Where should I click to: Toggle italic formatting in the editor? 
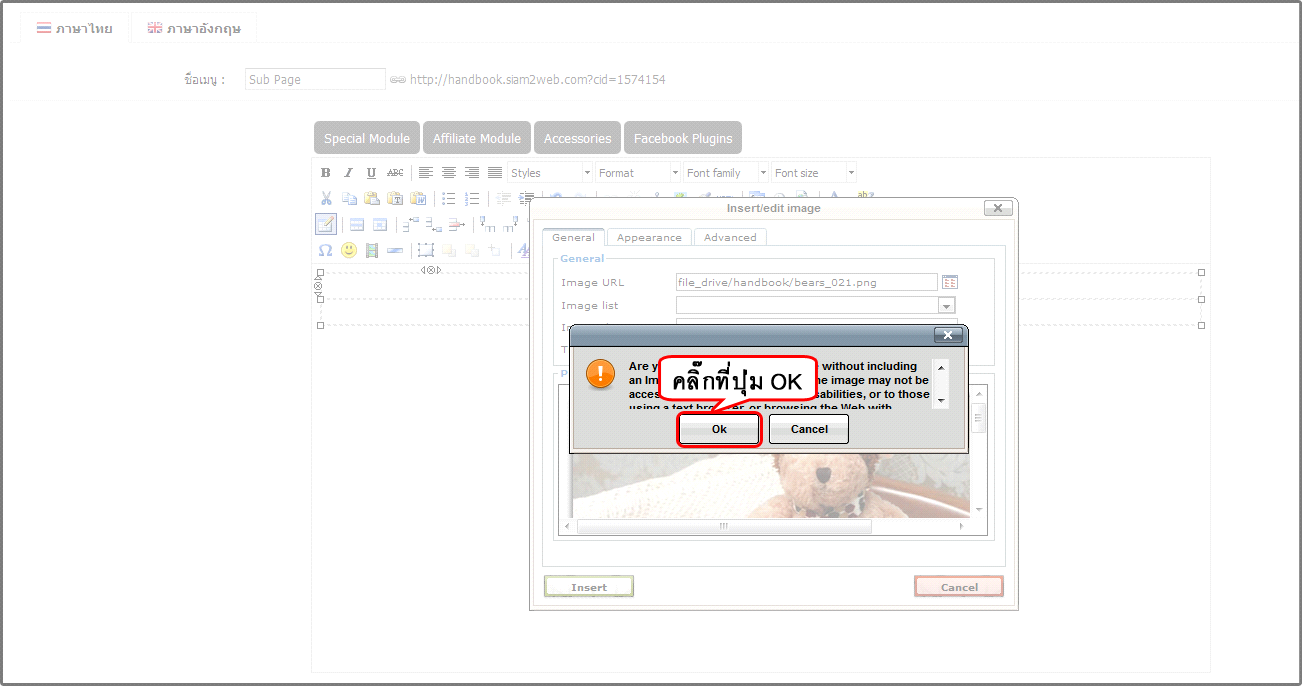click(x=348, y=173)
